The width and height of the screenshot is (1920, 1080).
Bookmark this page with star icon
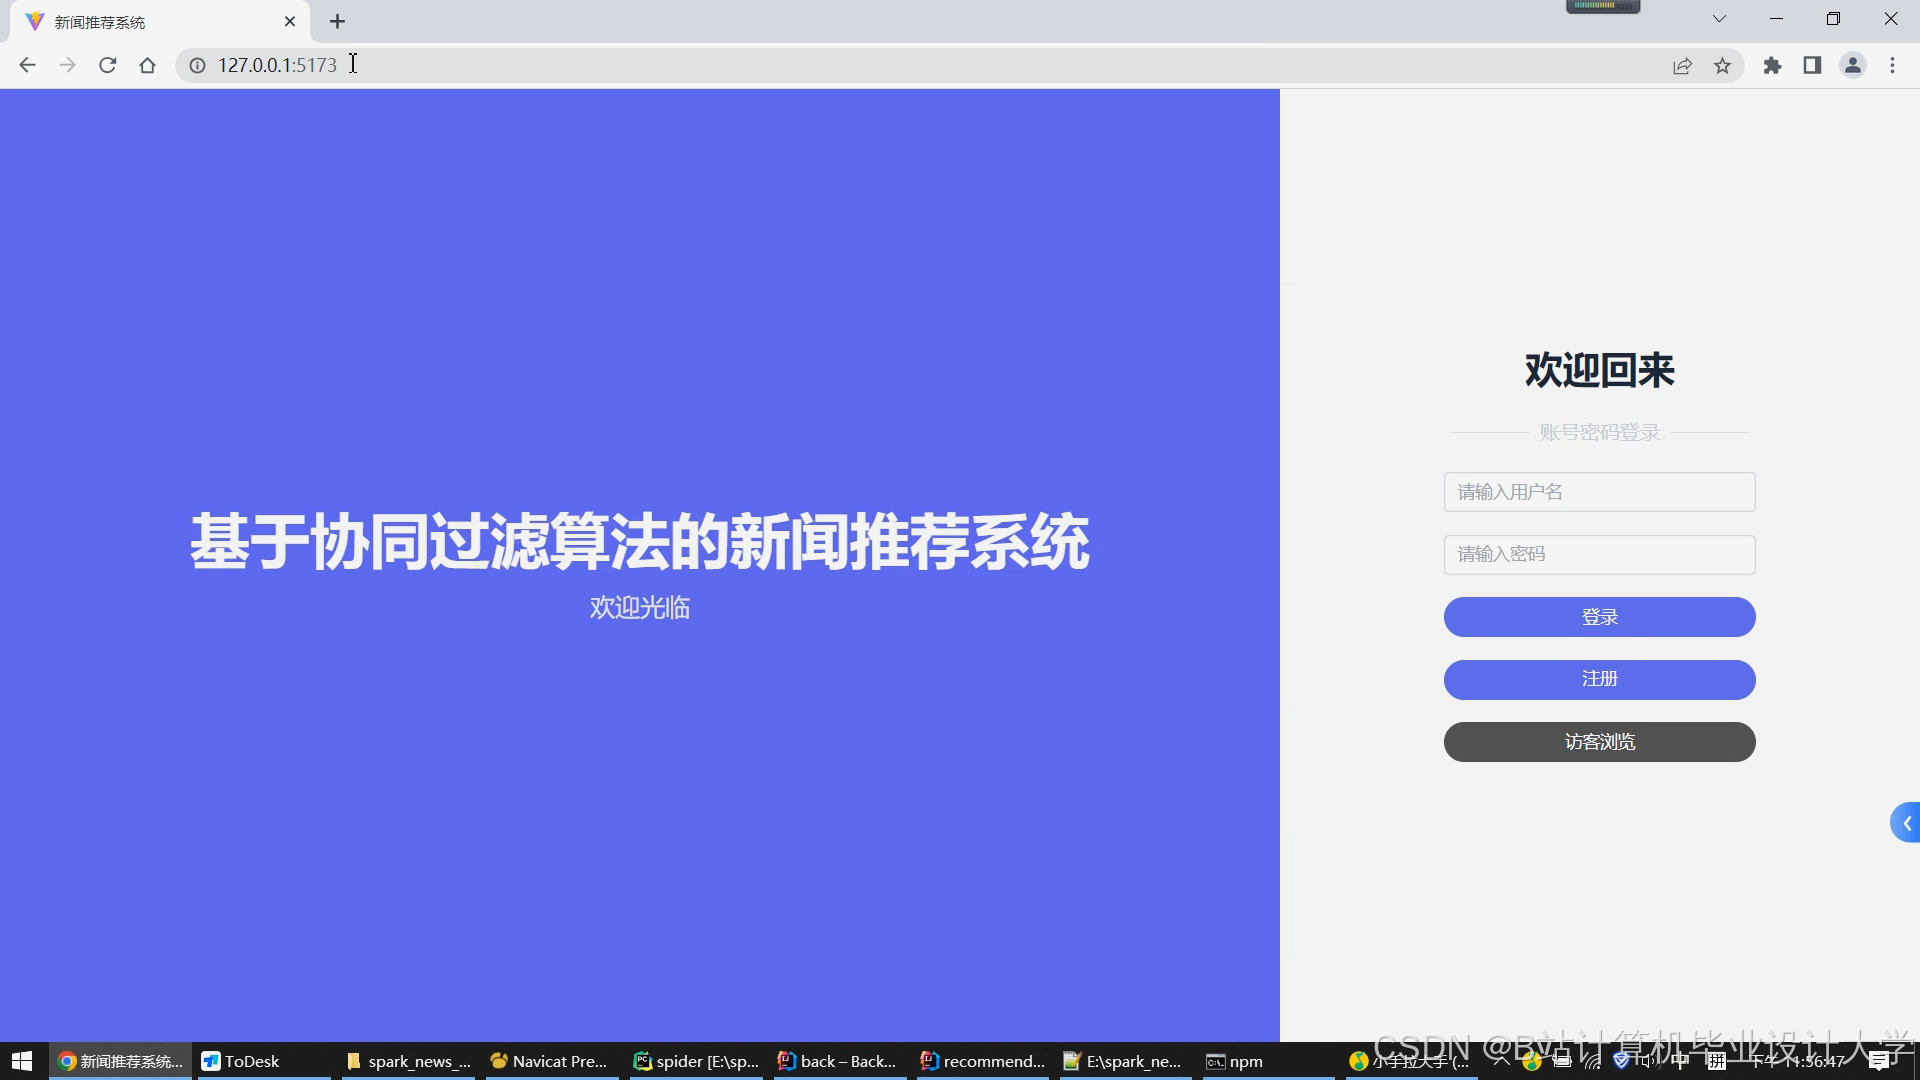coord(1722,66)
